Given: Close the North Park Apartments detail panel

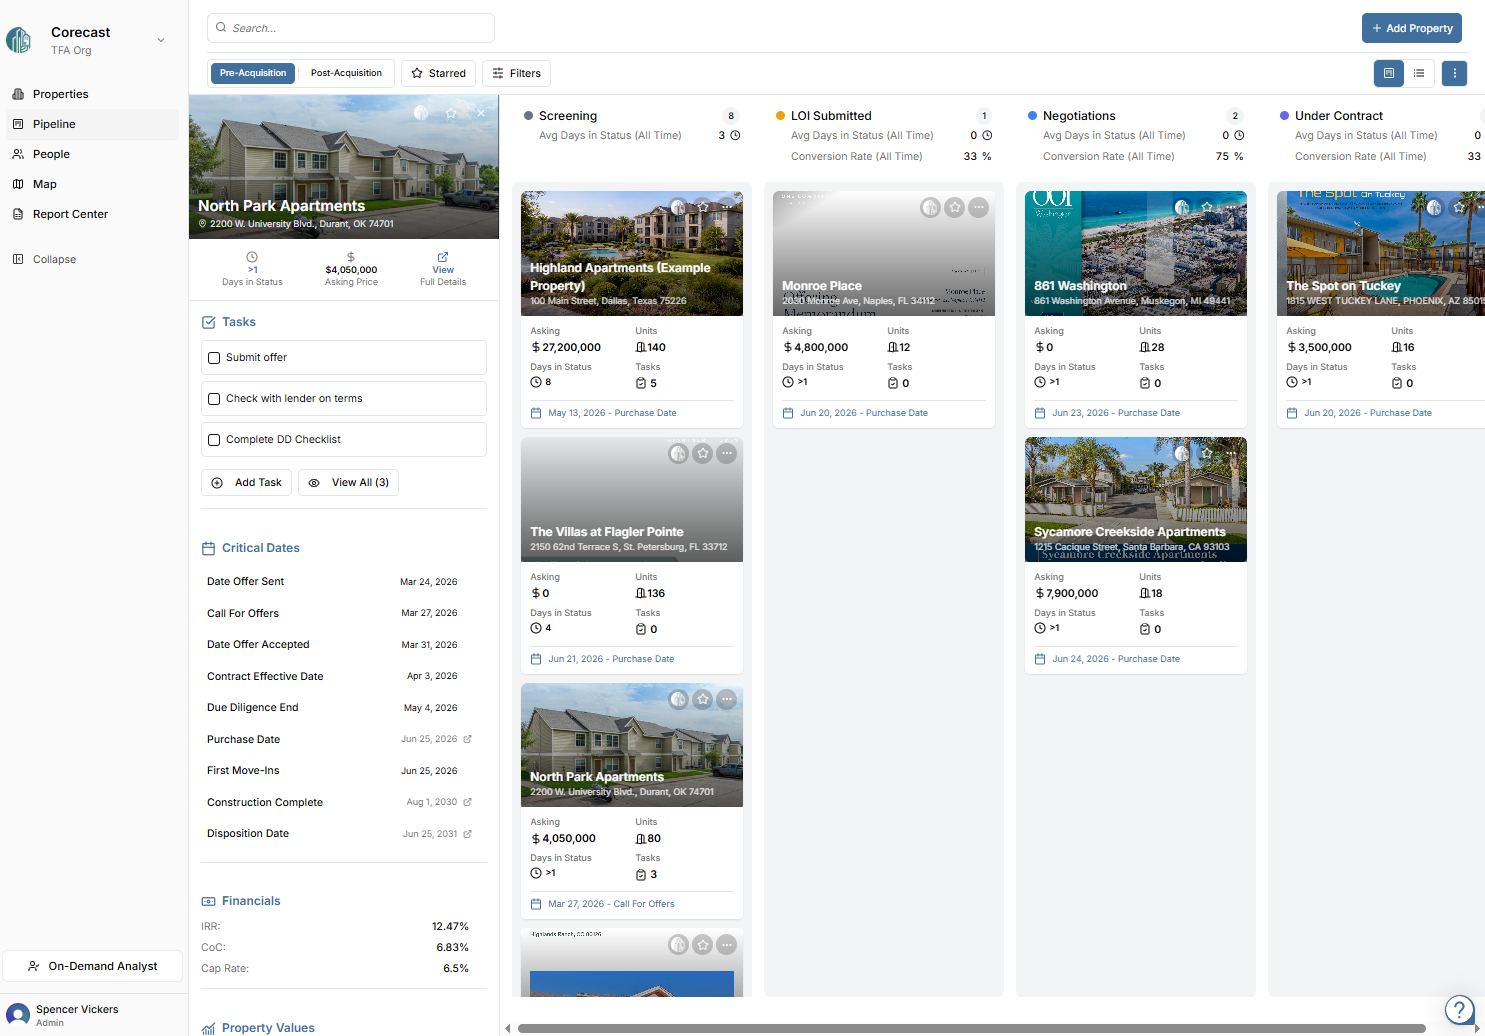Looking at the screenshot, I should pos(481,113).
